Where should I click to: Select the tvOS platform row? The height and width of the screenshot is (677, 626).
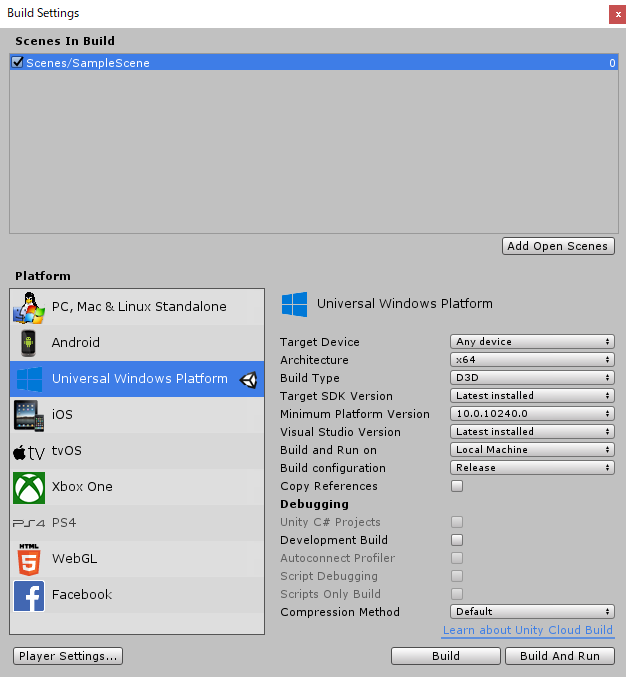137,451
